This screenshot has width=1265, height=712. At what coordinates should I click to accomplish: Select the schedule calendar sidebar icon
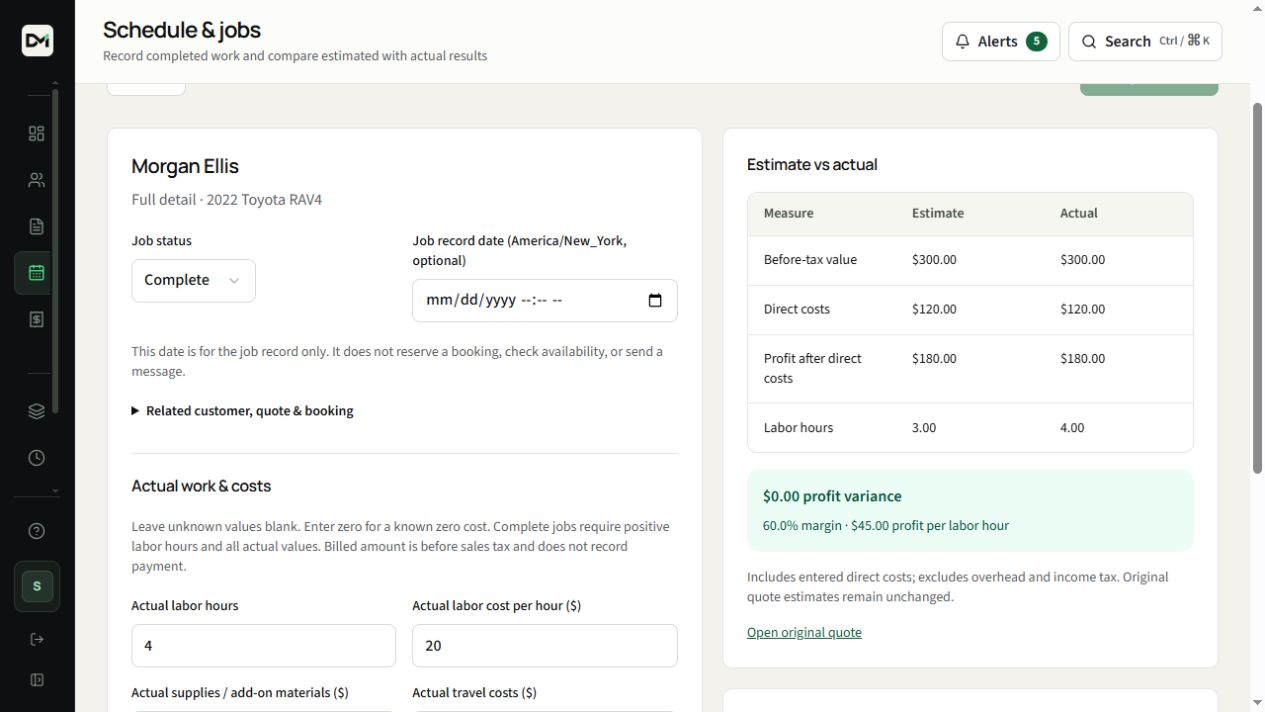pyautogui.click(x=37, y=273)
